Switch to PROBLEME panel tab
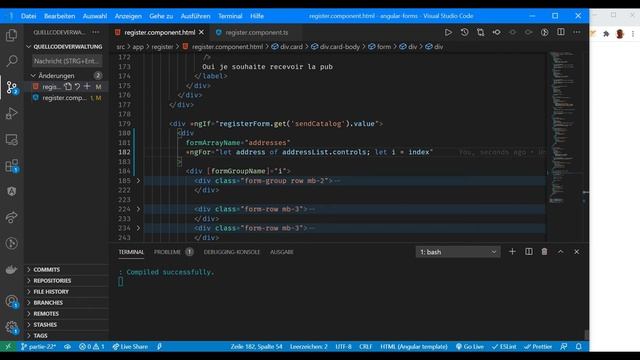 pos(167,252)
